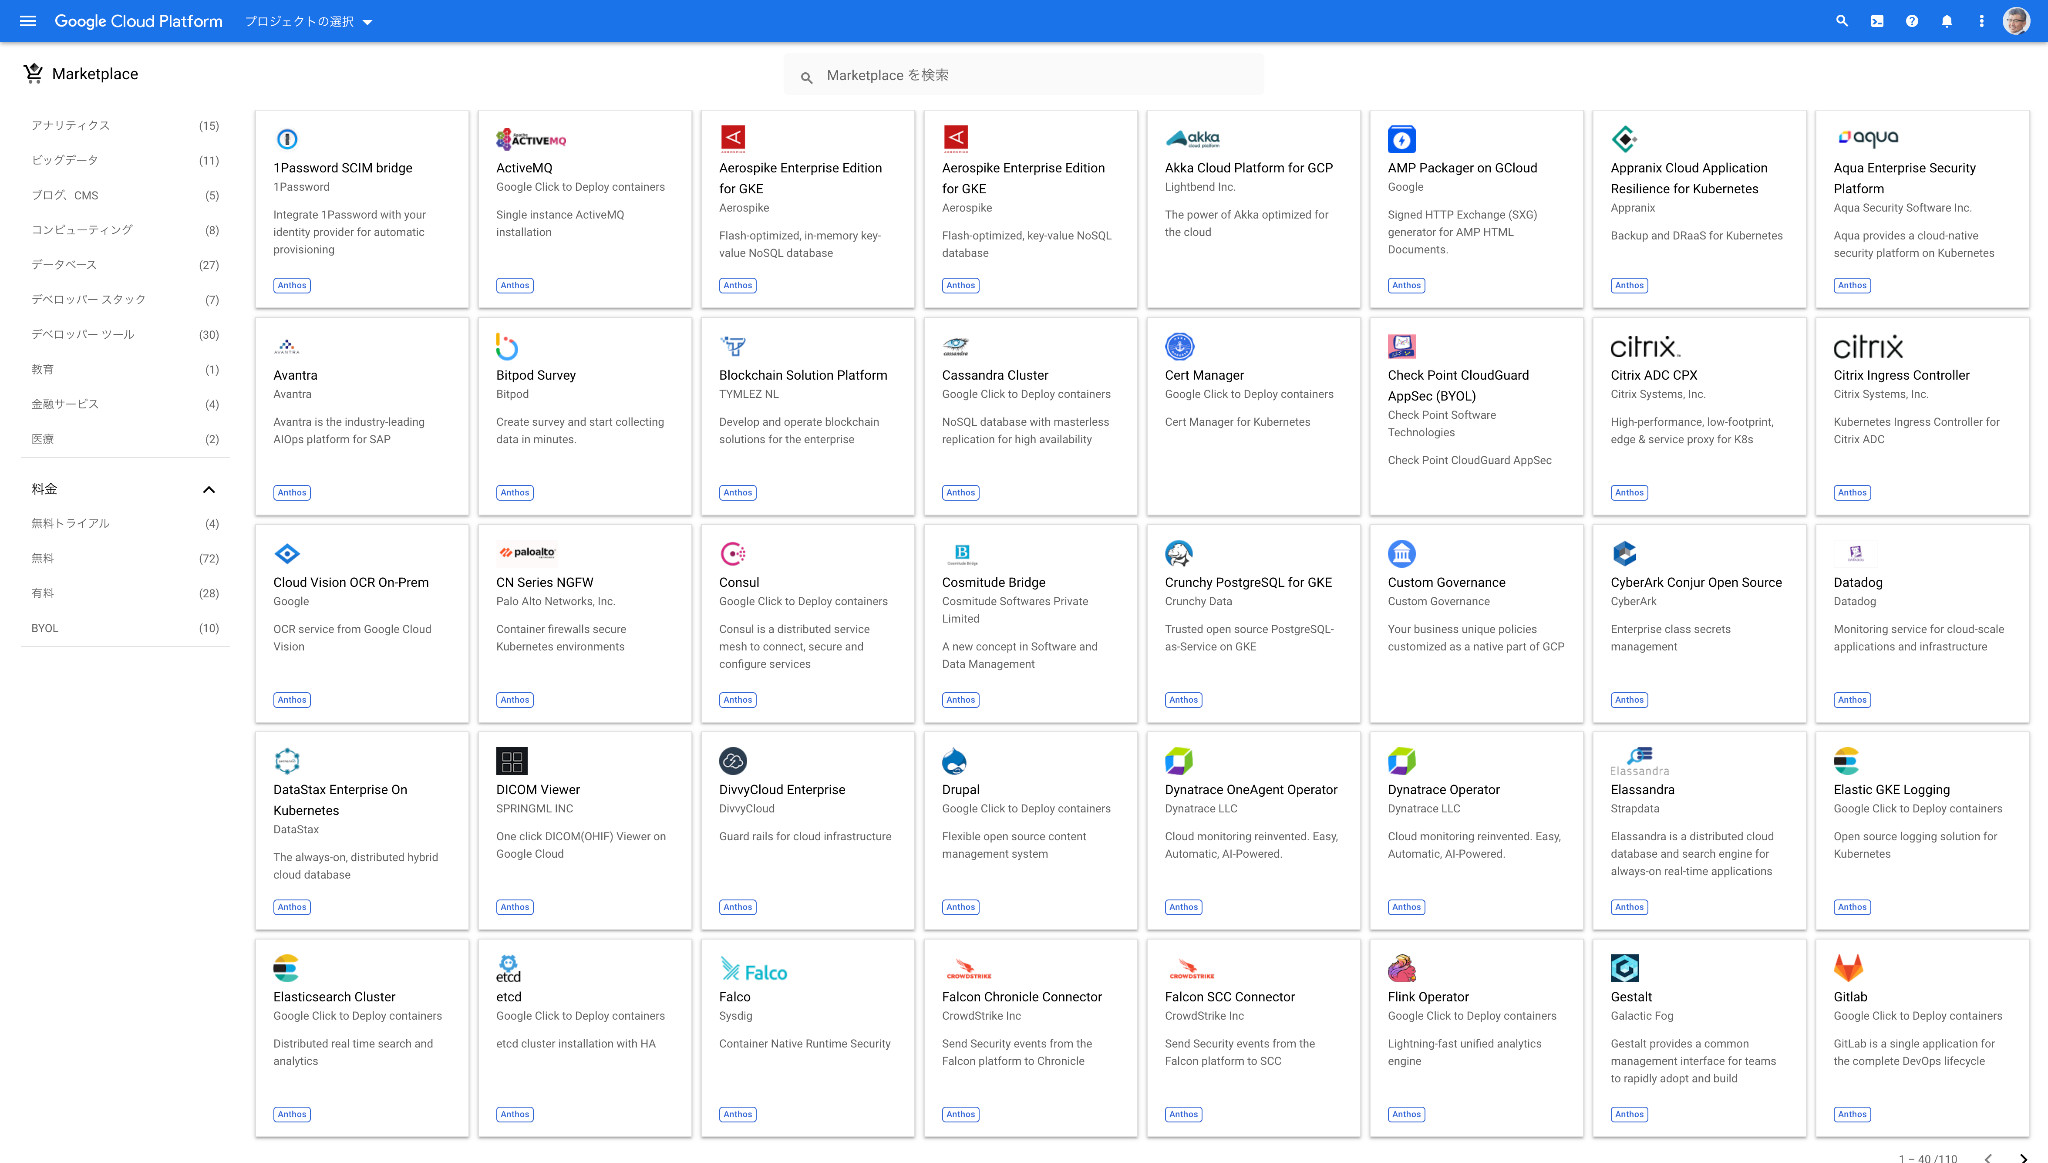The width and height of the screenshot is (2048, 1163).
Task: Open the notifications bell
Action: [1946, 21]
